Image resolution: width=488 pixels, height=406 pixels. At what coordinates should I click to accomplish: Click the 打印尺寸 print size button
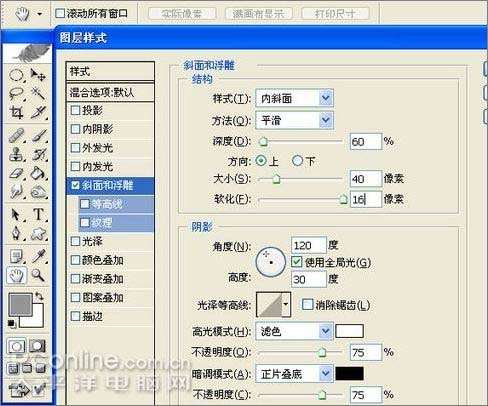tap(335, 14)
